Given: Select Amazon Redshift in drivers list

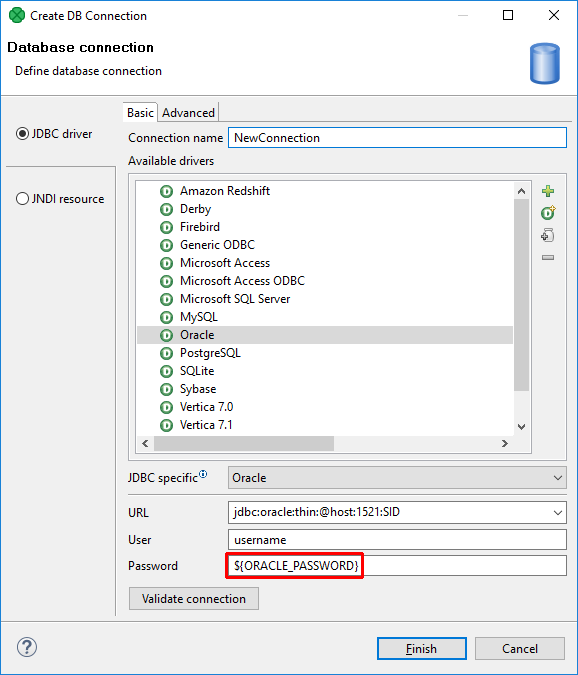Looking at the screenshot, I should point(225,191).
